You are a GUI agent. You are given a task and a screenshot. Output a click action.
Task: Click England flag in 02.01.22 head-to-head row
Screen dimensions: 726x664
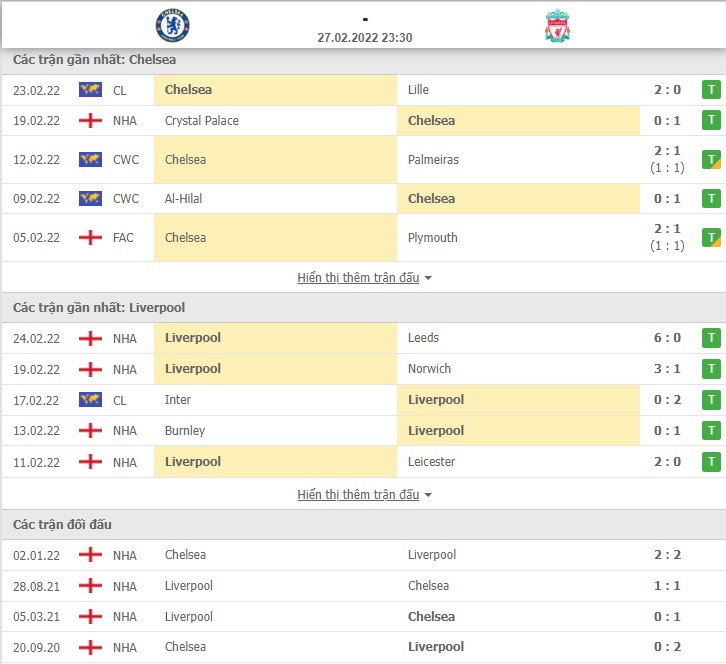90,555
